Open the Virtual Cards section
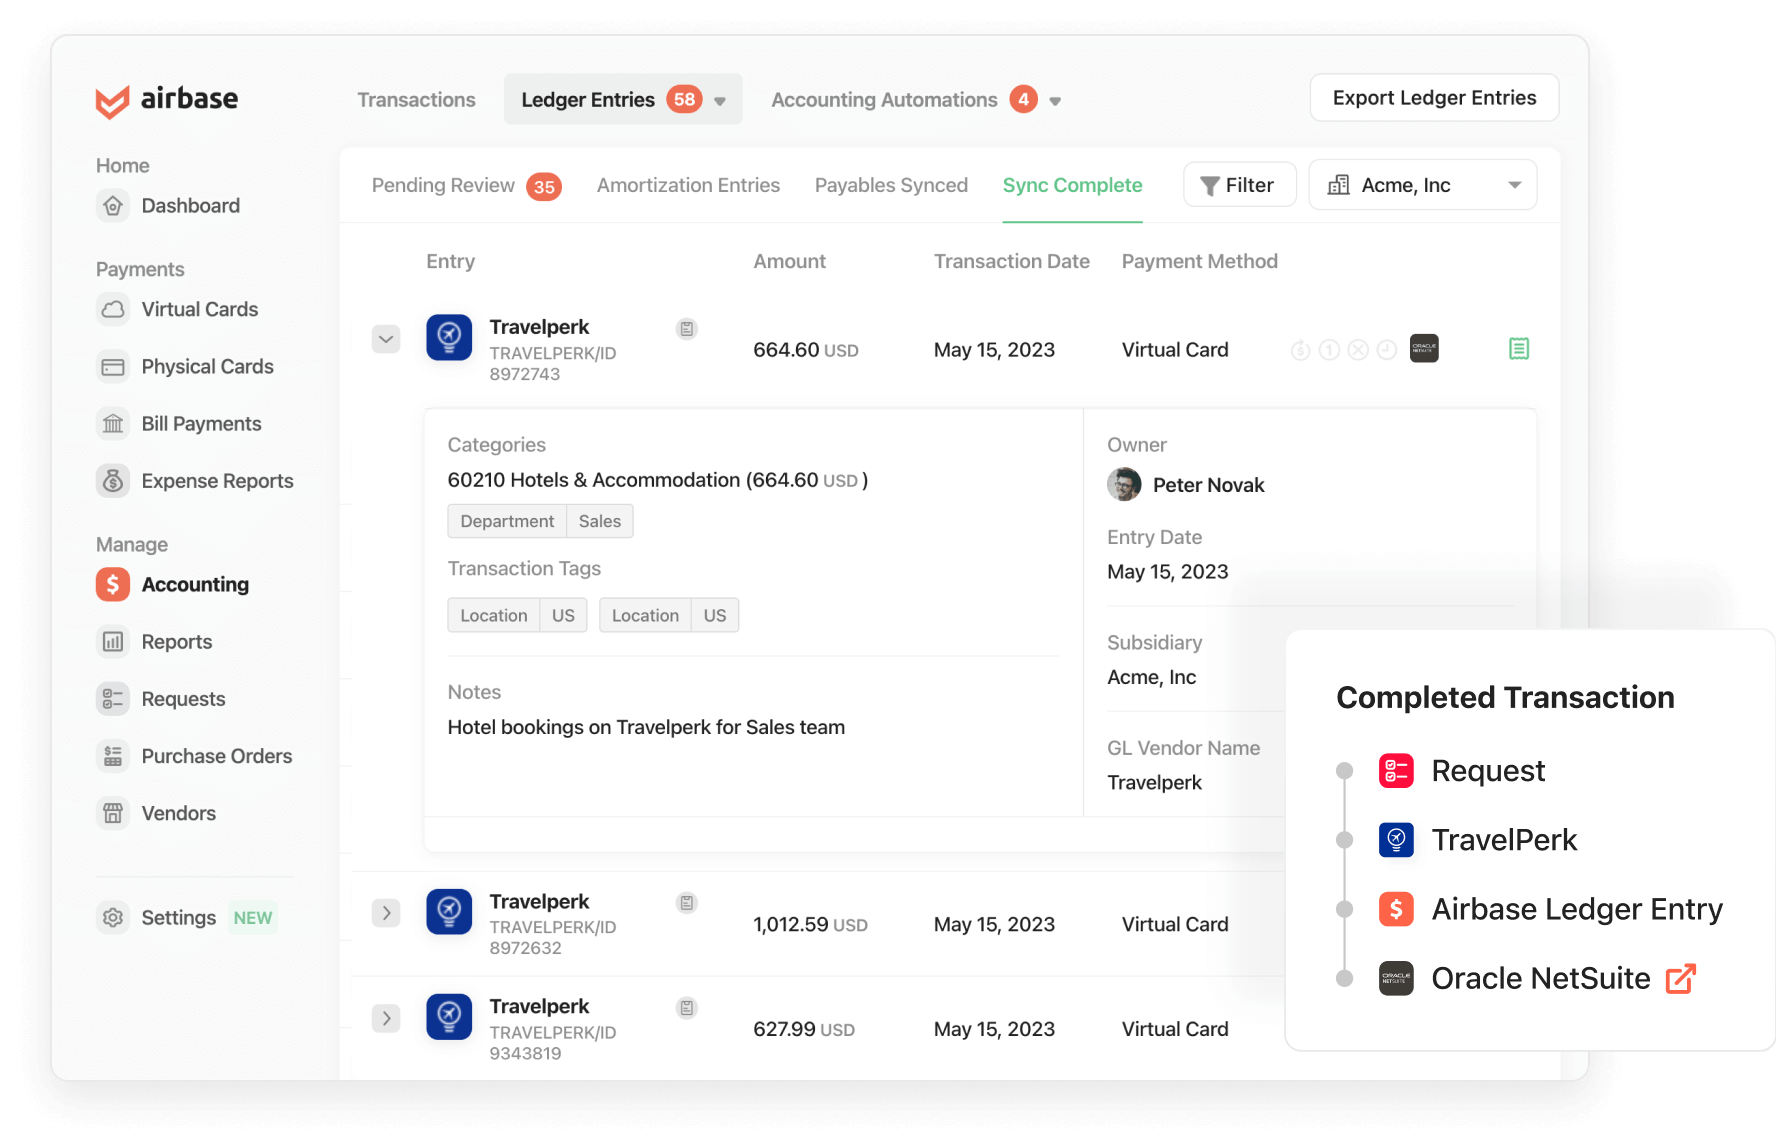This screenshot has width=1776, height=1145. tap(178, 310)
